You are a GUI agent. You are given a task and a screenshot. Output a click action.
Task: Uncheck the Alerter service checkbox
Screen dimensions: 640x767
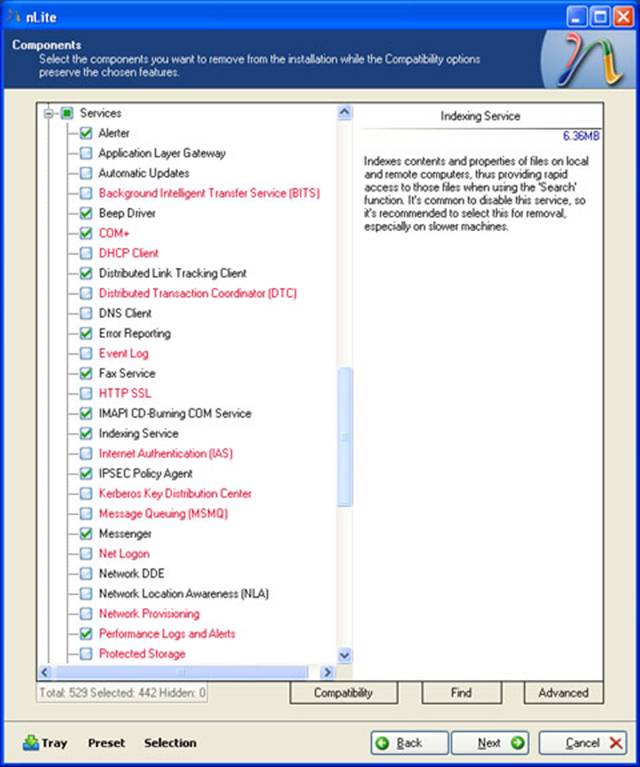coord(85,133)
